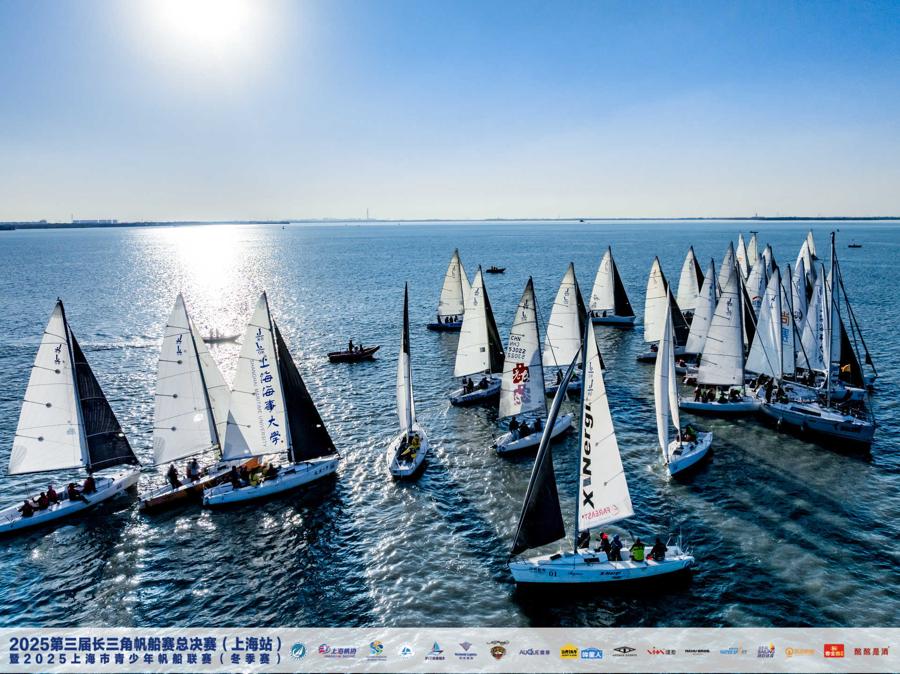900x674 pixels.
Task: Click the leftmost sailboat's white mainsail
Action: click(x=47, y=400)
